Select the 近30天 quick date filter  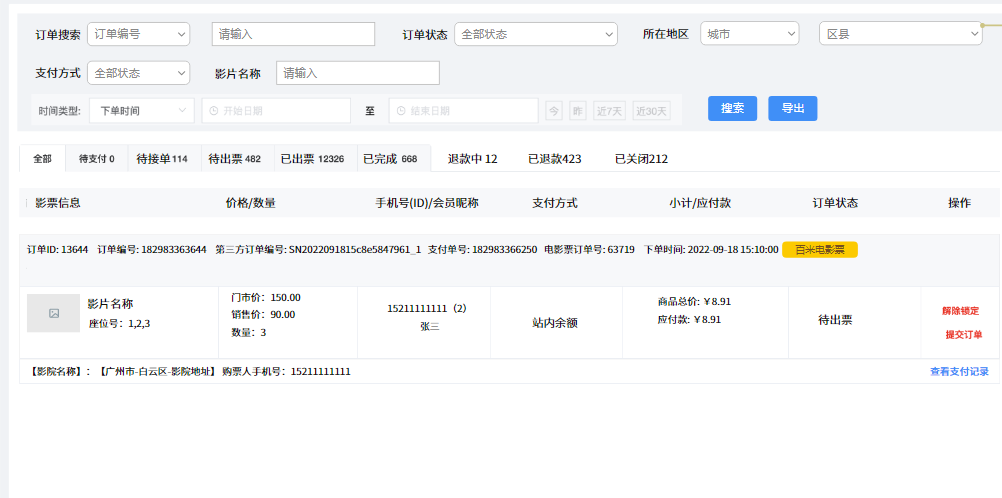click(x=651, y=111)
